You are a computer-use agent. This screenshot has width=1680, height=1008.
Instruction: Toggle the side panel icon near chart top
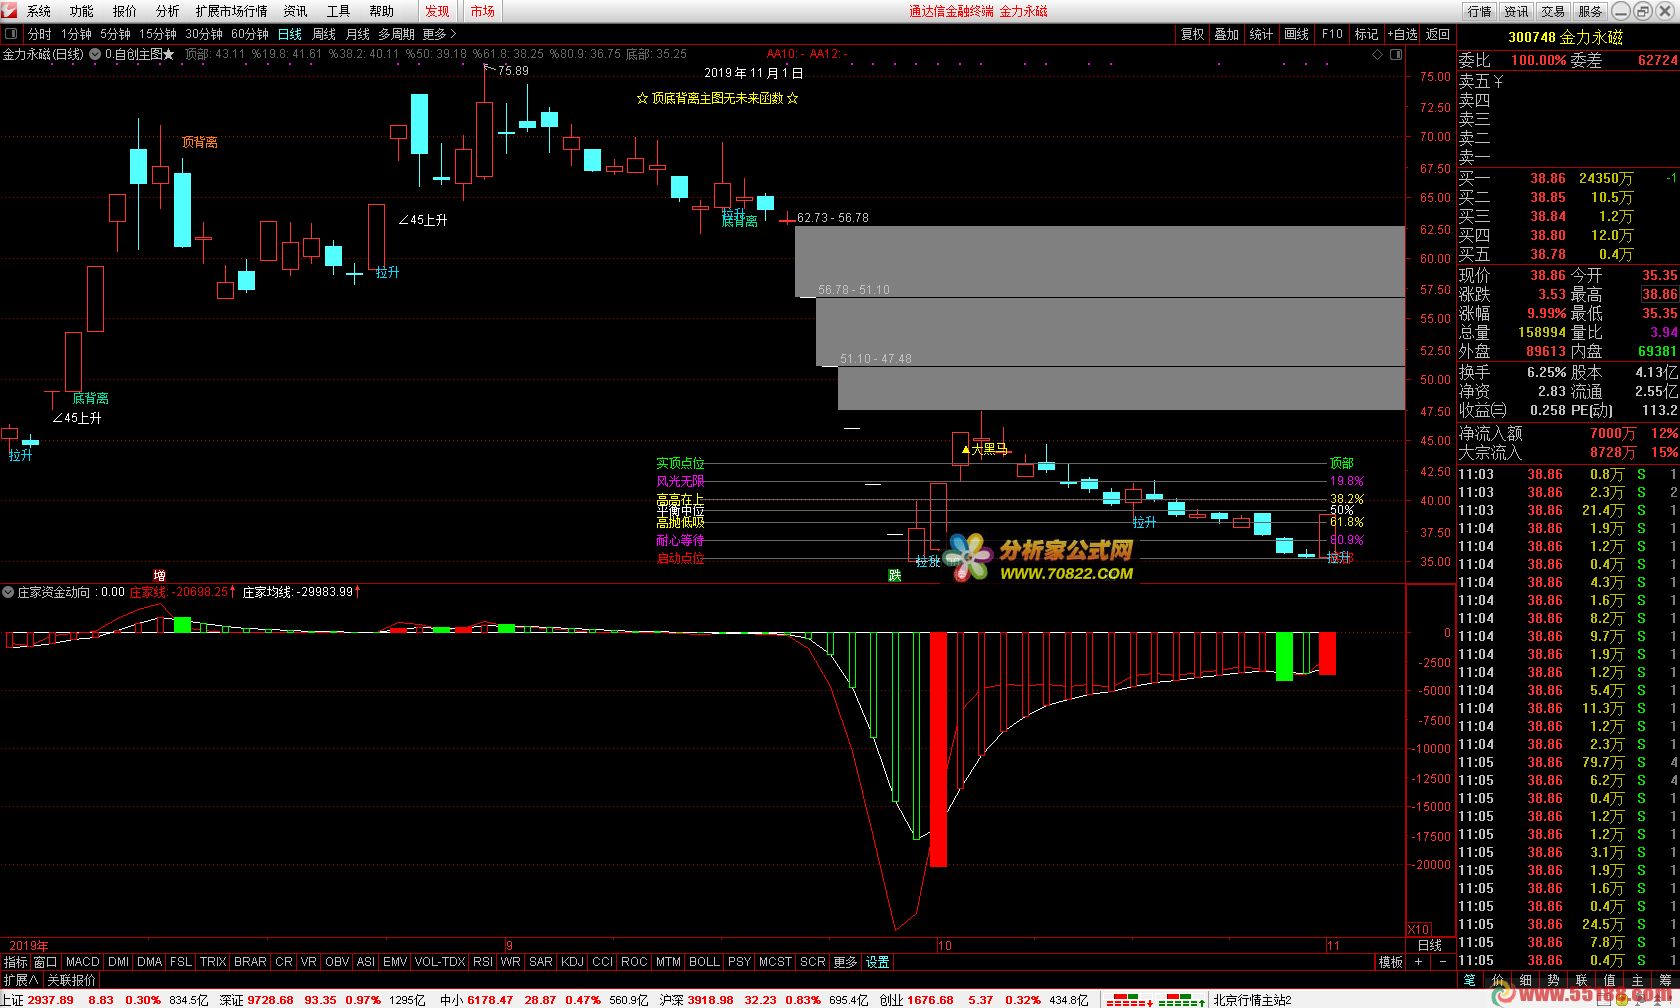tap(1396, 55)
